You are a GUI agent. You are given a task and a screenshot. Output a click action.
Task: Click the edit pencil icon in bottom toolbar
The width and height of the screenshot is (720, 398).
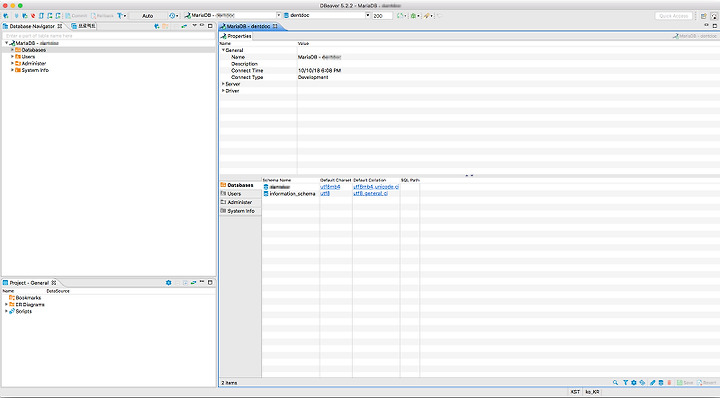coord(652,382)
